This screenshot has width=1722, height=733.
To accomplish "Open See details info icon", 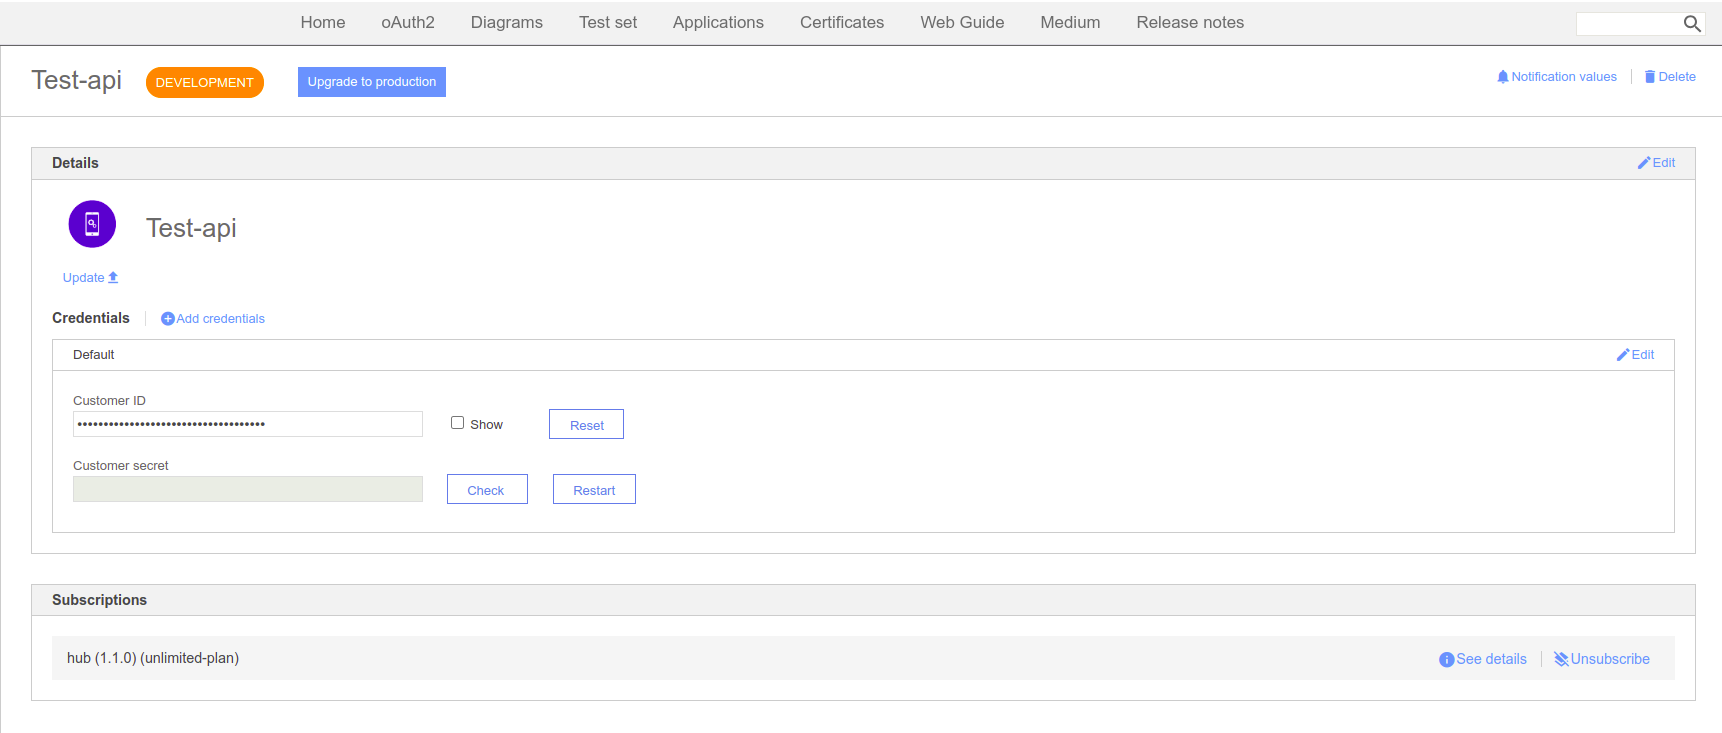I will coord(1446,660).
